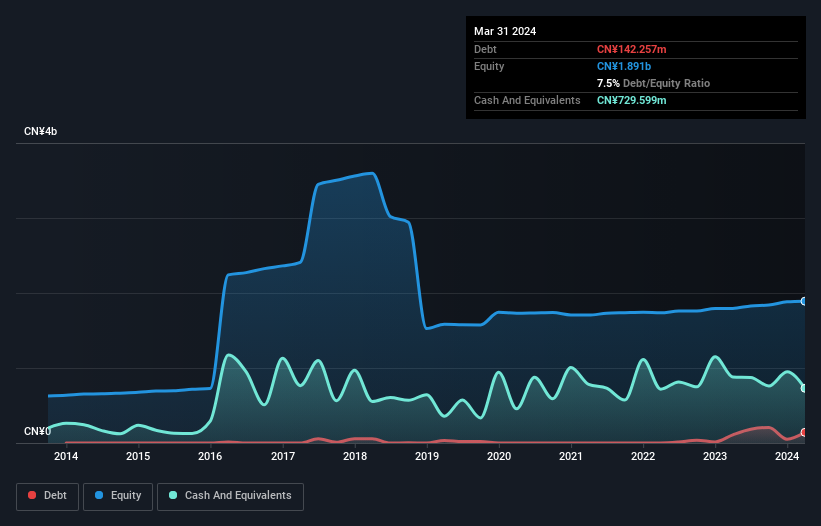The image size is (821, 526).
Task: Click the 2014 x-axis label
Action: [x=66, y=456]
